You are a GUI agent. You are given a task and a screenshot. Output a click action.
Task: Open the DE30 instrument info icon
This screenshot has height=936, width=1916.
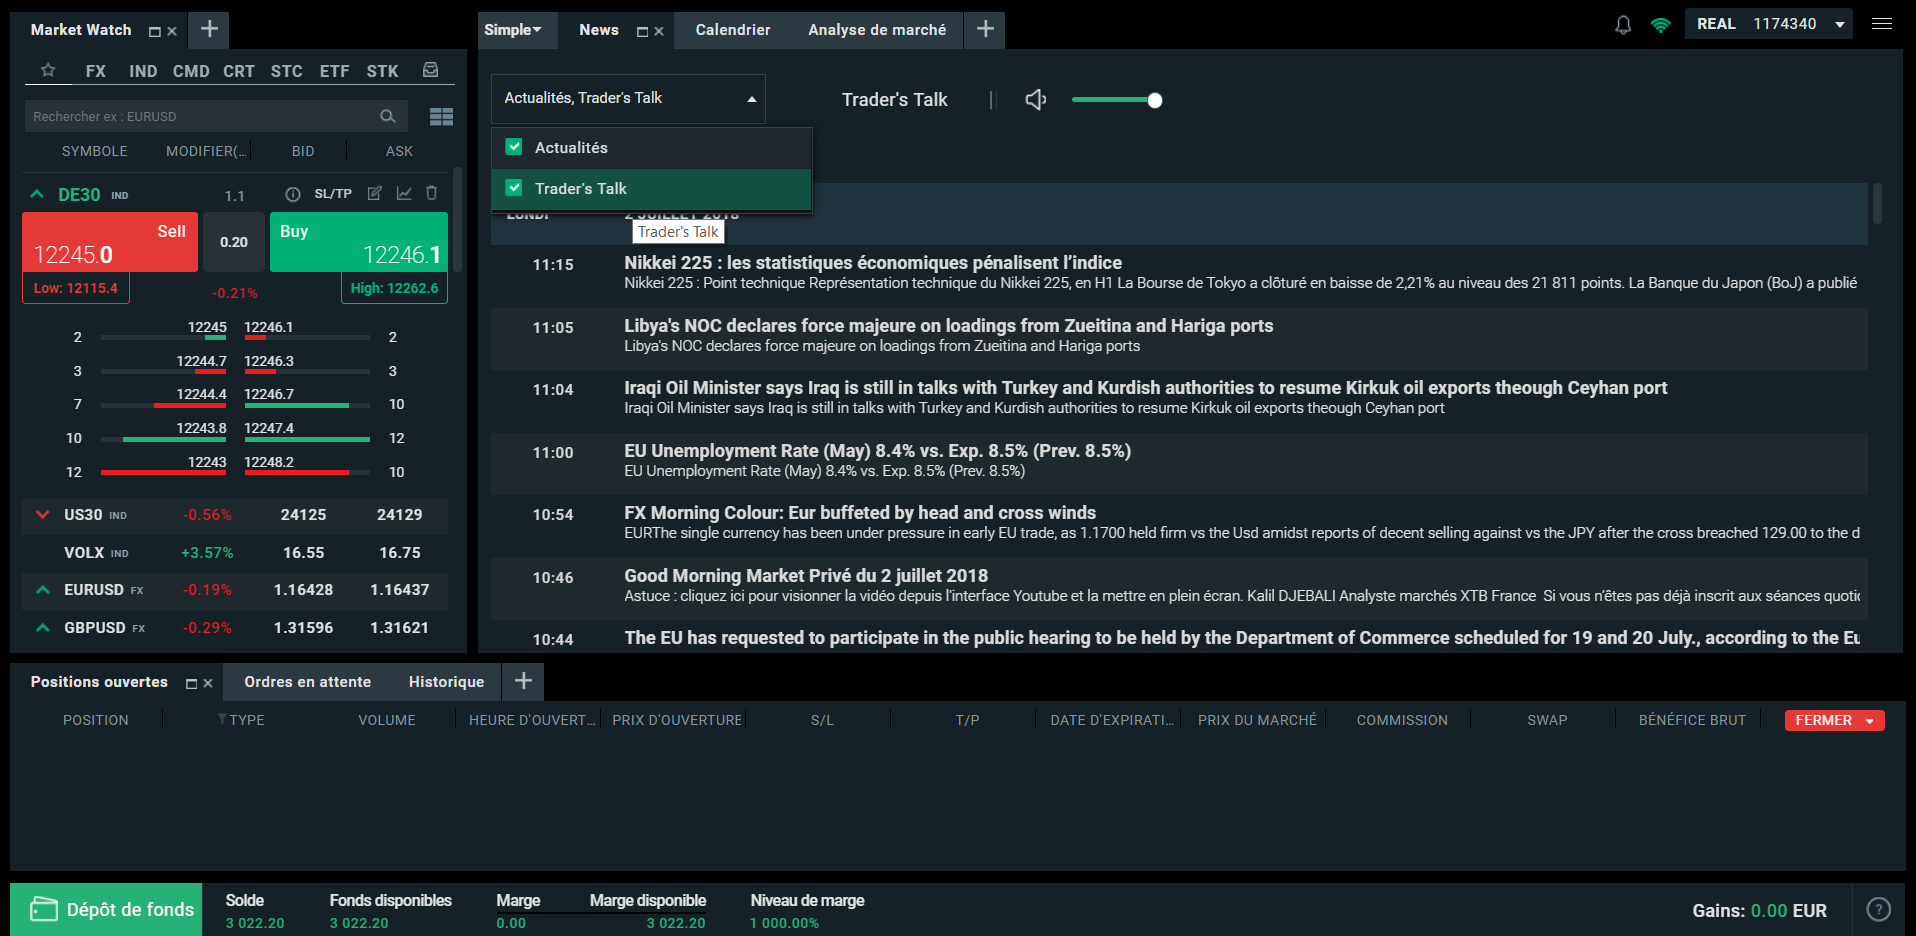pos(293,194)
